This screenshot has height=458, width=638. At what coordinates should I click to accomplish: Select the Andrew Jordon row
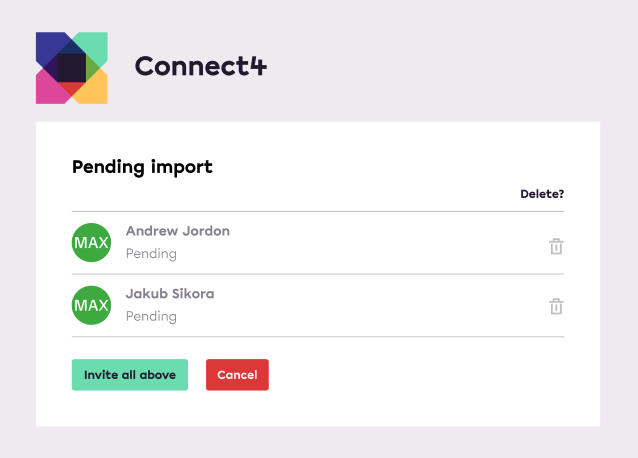(x=318, y=243)
